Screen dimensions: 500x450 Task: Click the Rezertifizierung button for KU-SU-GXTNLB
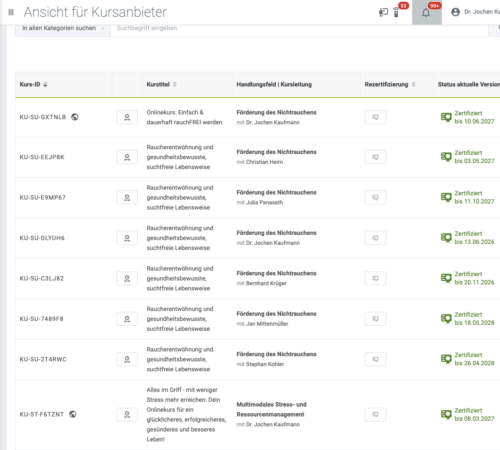(375, 117)
